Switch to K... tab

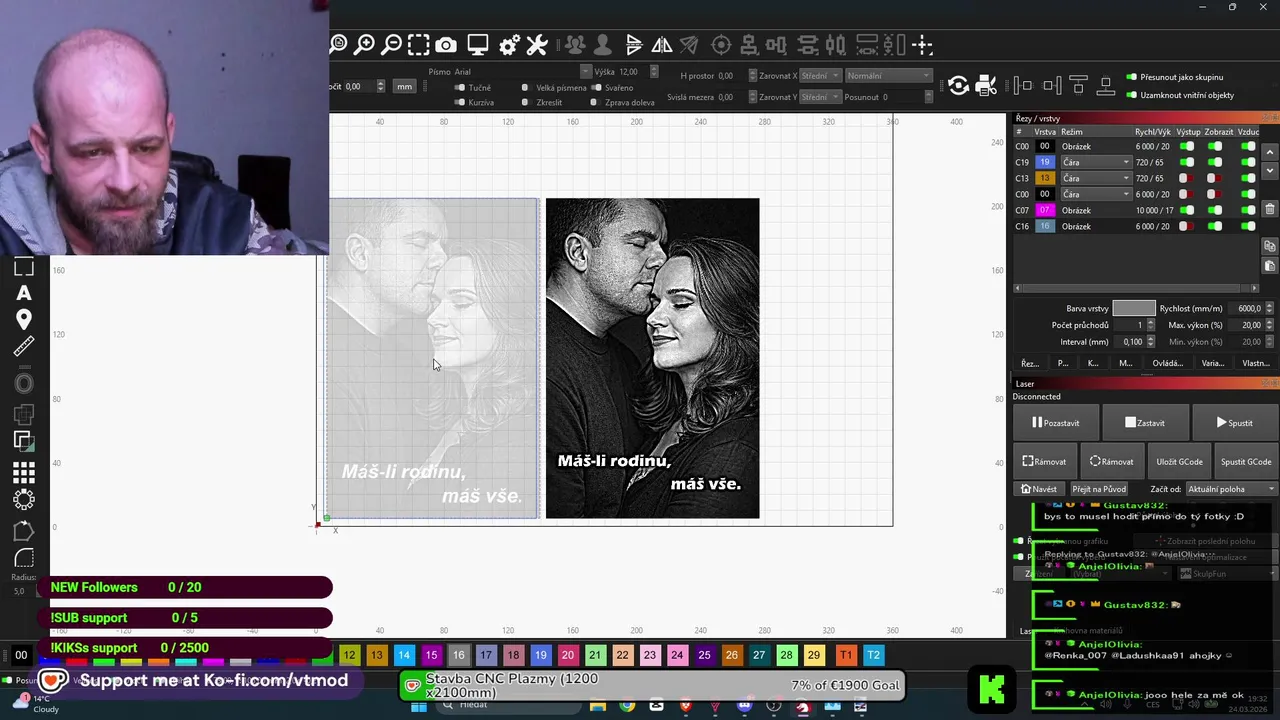click(x=1093, y=363)
